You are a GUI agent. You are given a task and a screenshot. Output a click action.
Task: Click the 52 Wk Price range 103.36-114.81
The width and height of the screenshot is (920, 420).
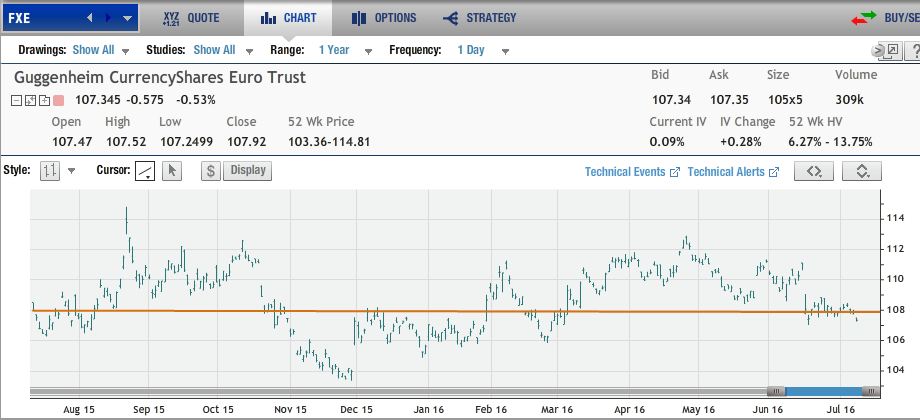(x=329, y=142)
